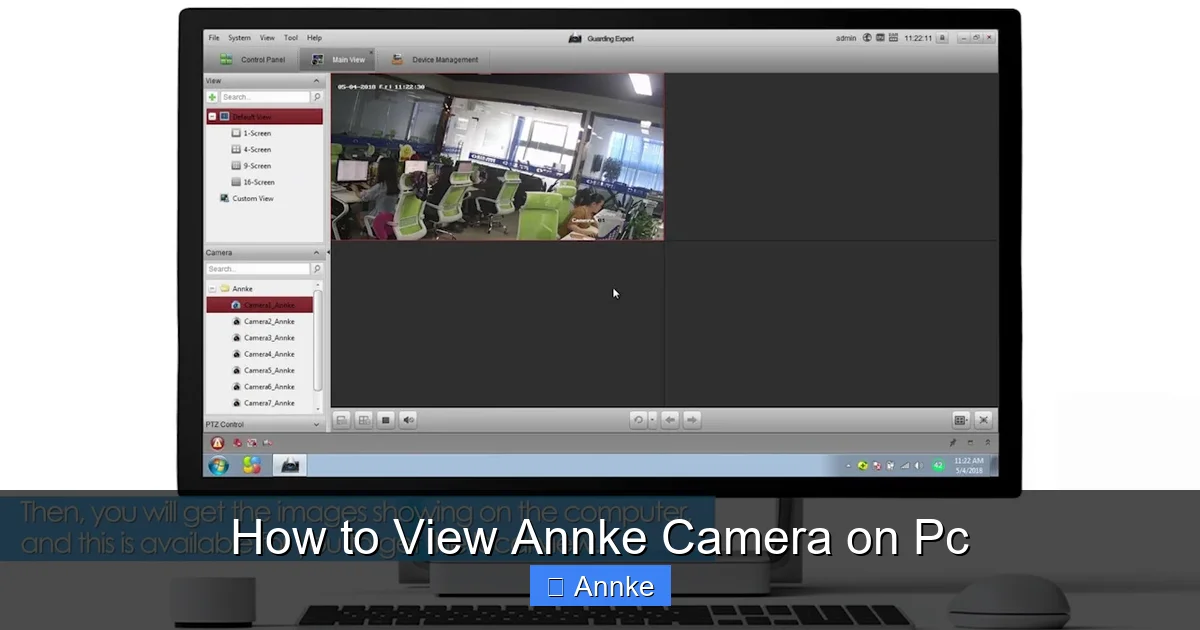Click the green 42 tray icon

click(938, 466)
